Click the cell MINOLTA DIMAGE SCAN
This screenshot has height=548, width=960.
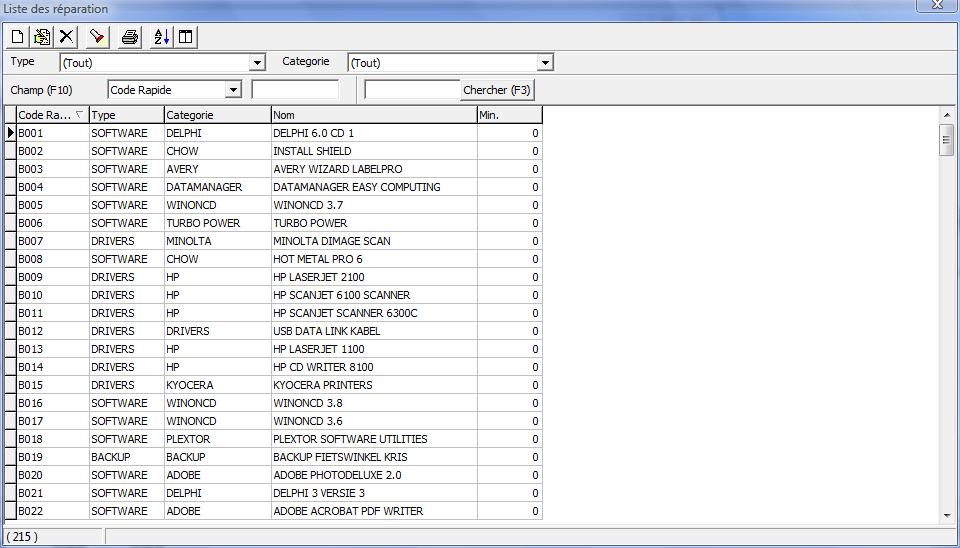coord(374,241)
